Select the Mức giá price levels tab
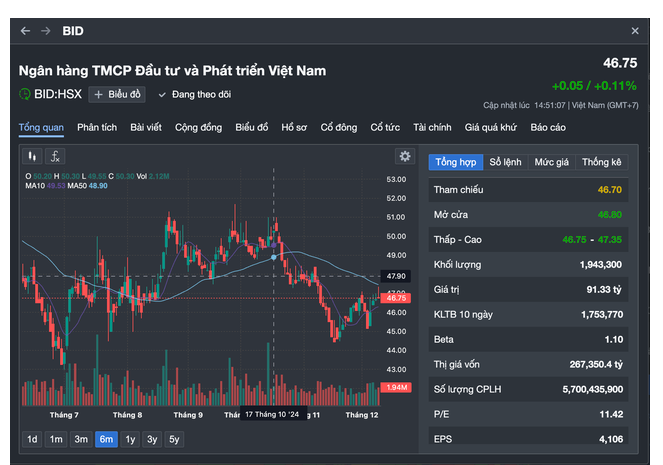This screenshot has width=663, height=465. 551,162
